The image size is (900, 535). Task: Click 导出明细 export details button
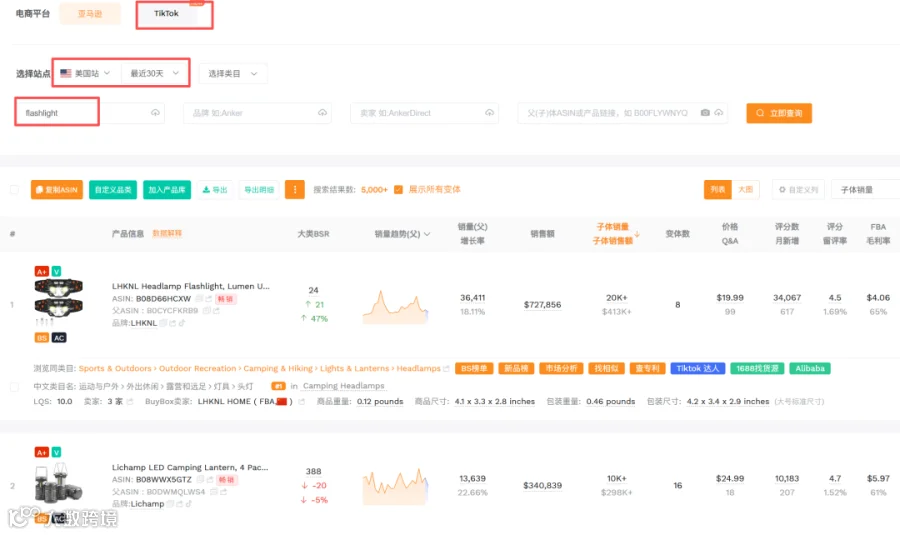[259, 189]
